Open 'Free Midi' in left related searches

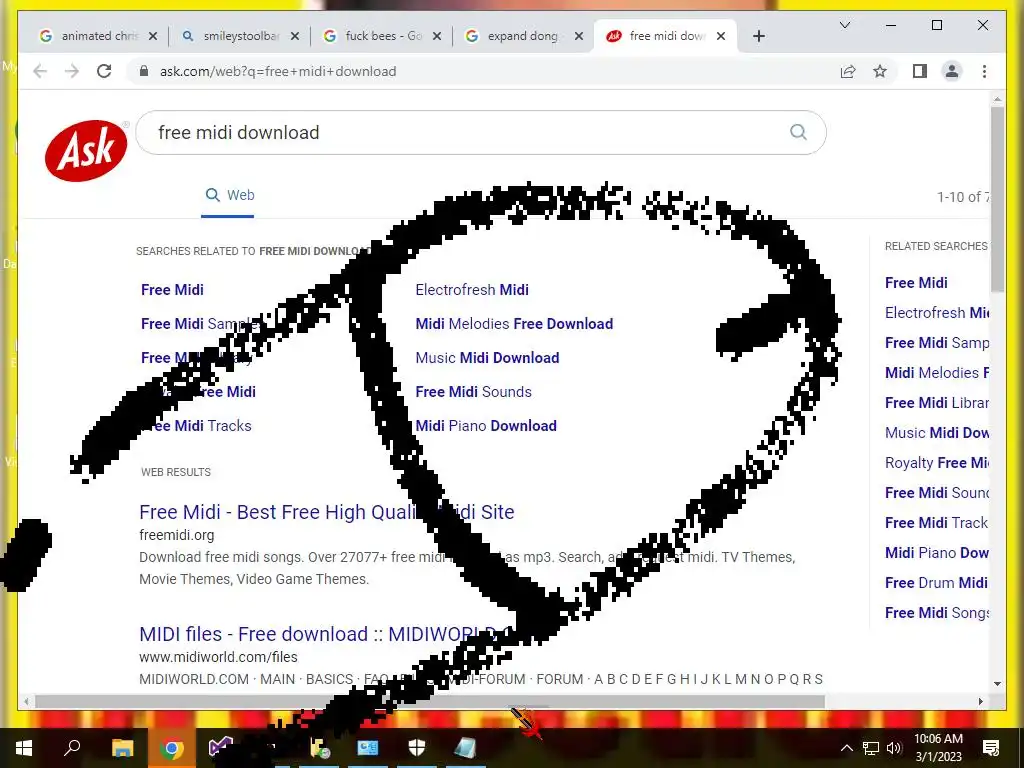(172, 290)
